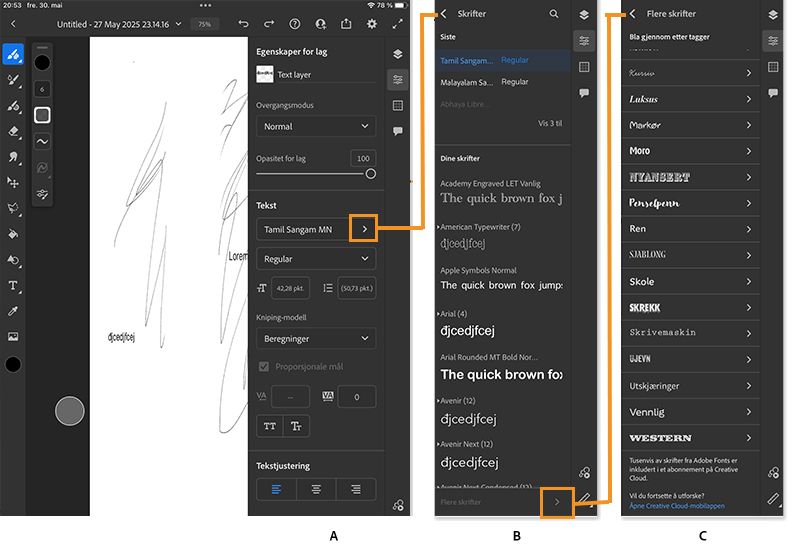Screen dimensions: 800x556
Task: Click the Redo arrow
Action: [x=269, y=23]
